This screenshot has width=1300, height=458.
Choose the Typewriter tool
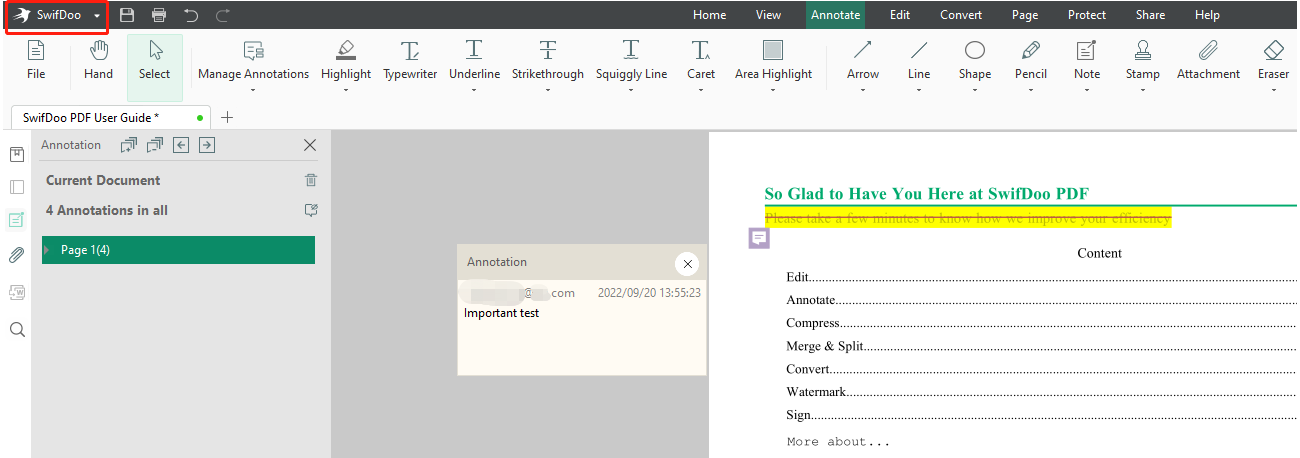pos(410,61)
